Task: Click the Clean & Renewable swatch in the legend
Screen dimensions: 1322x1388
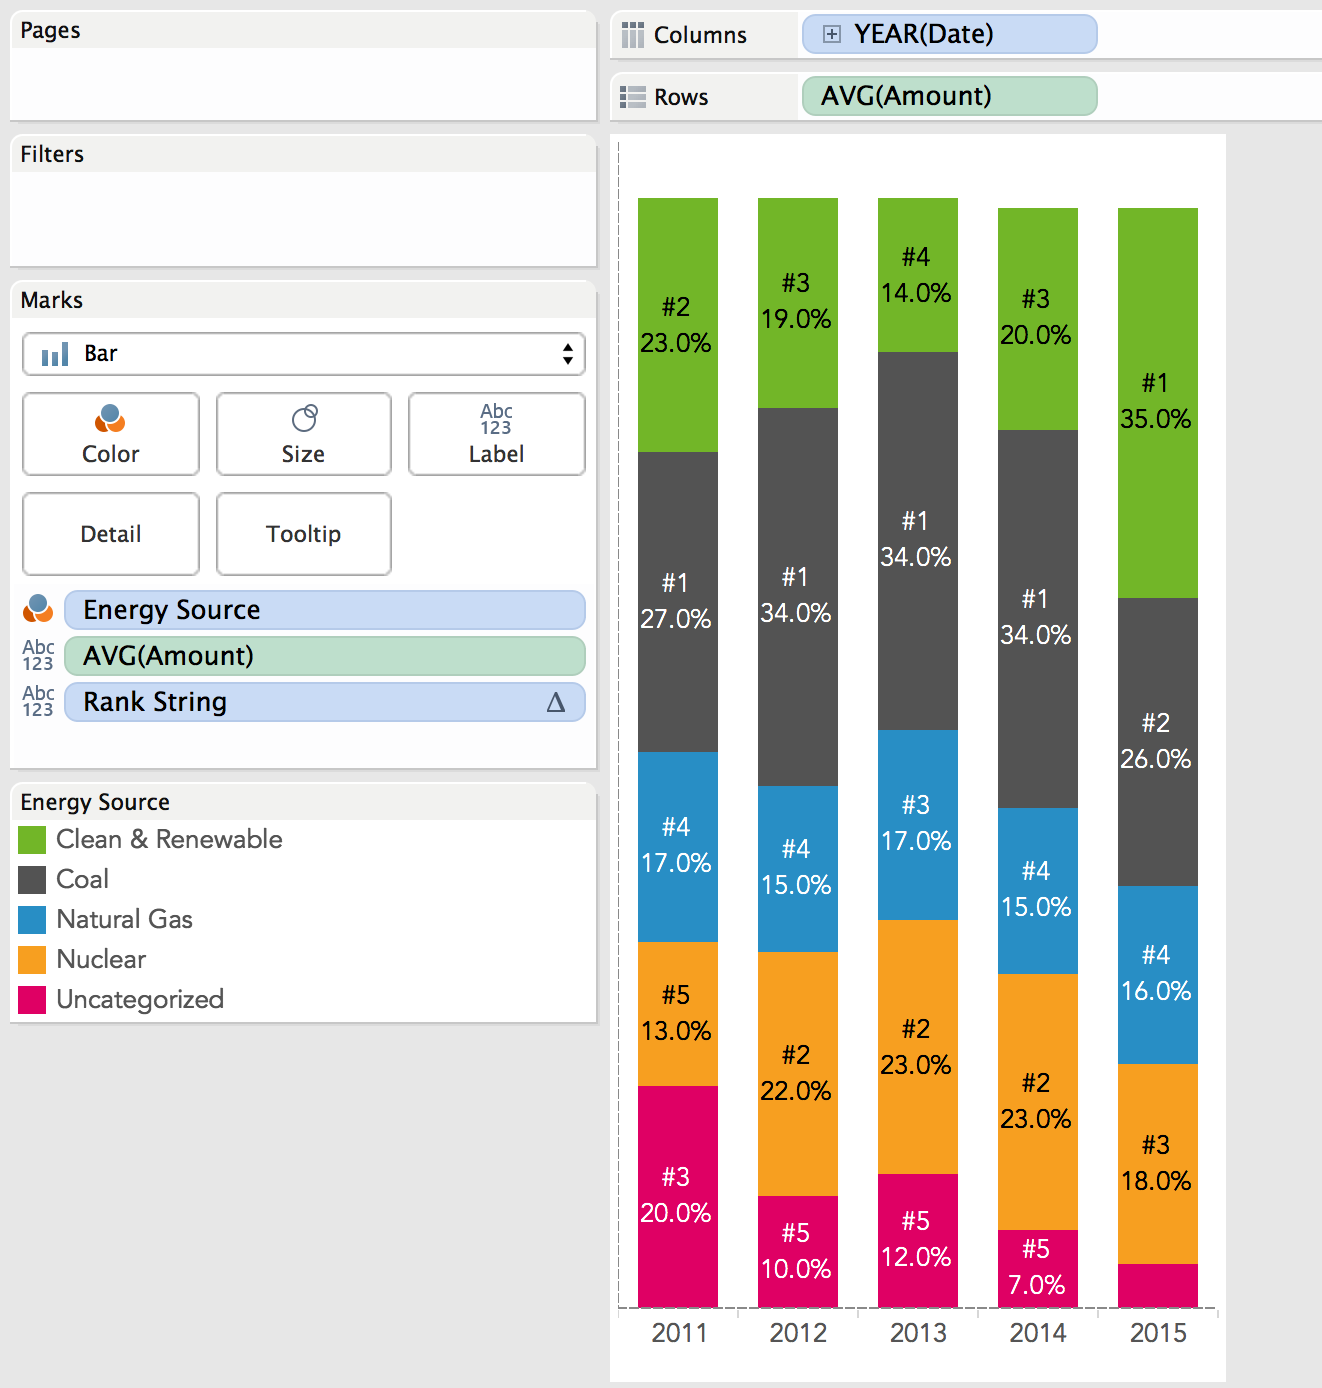Action: pos(31,839)
